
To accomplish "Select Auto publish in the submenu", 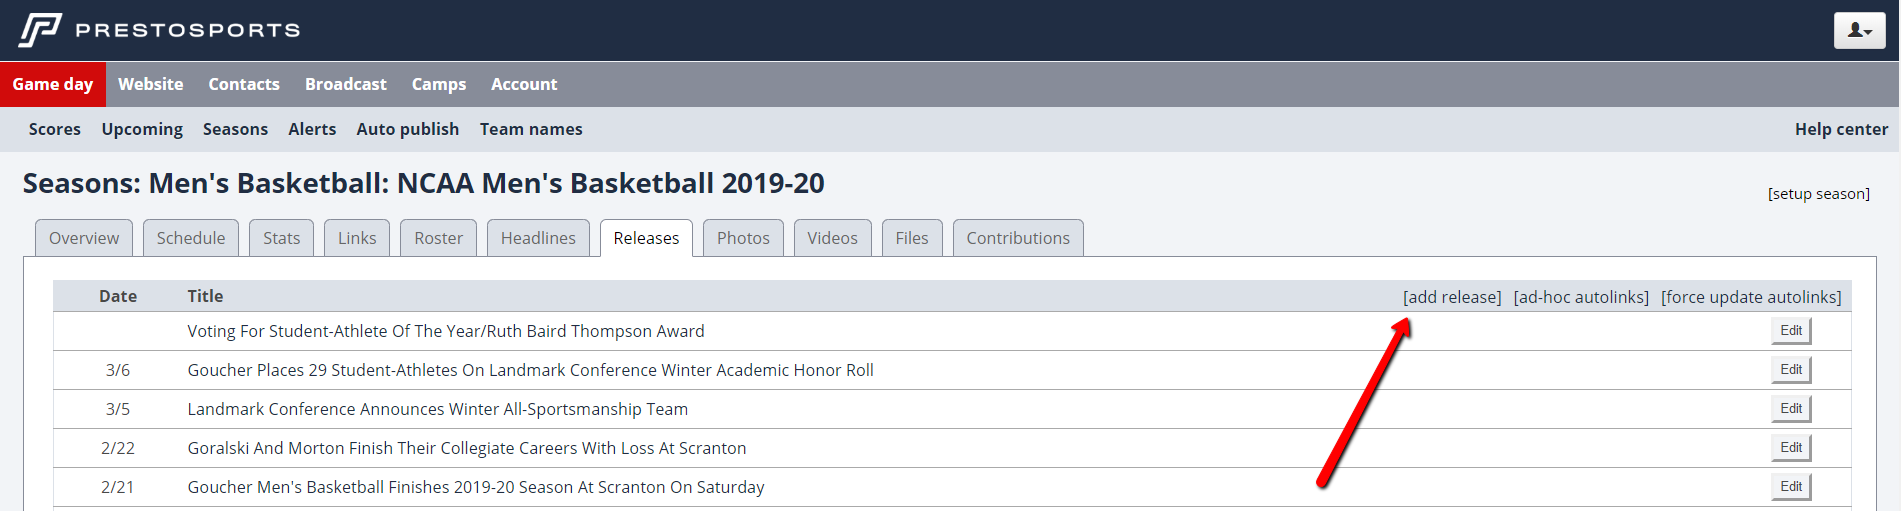I will pos(407,130).
